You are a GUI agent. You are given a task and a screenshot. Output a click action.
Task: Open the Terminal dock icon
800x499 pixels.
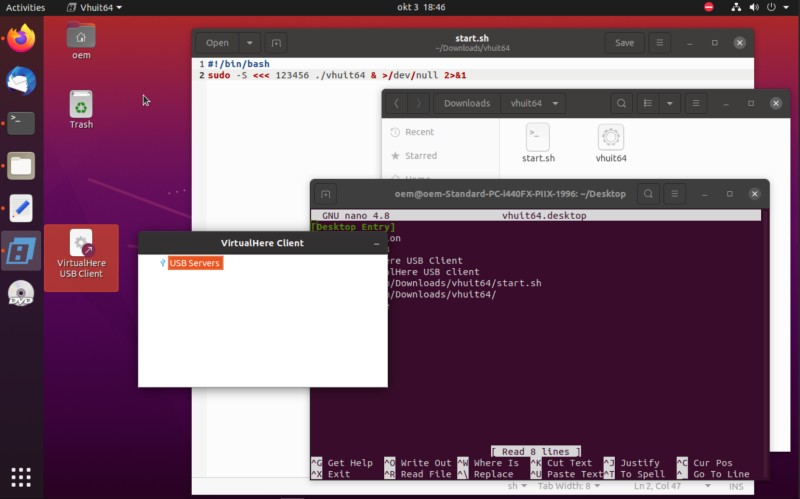(21, 123)
